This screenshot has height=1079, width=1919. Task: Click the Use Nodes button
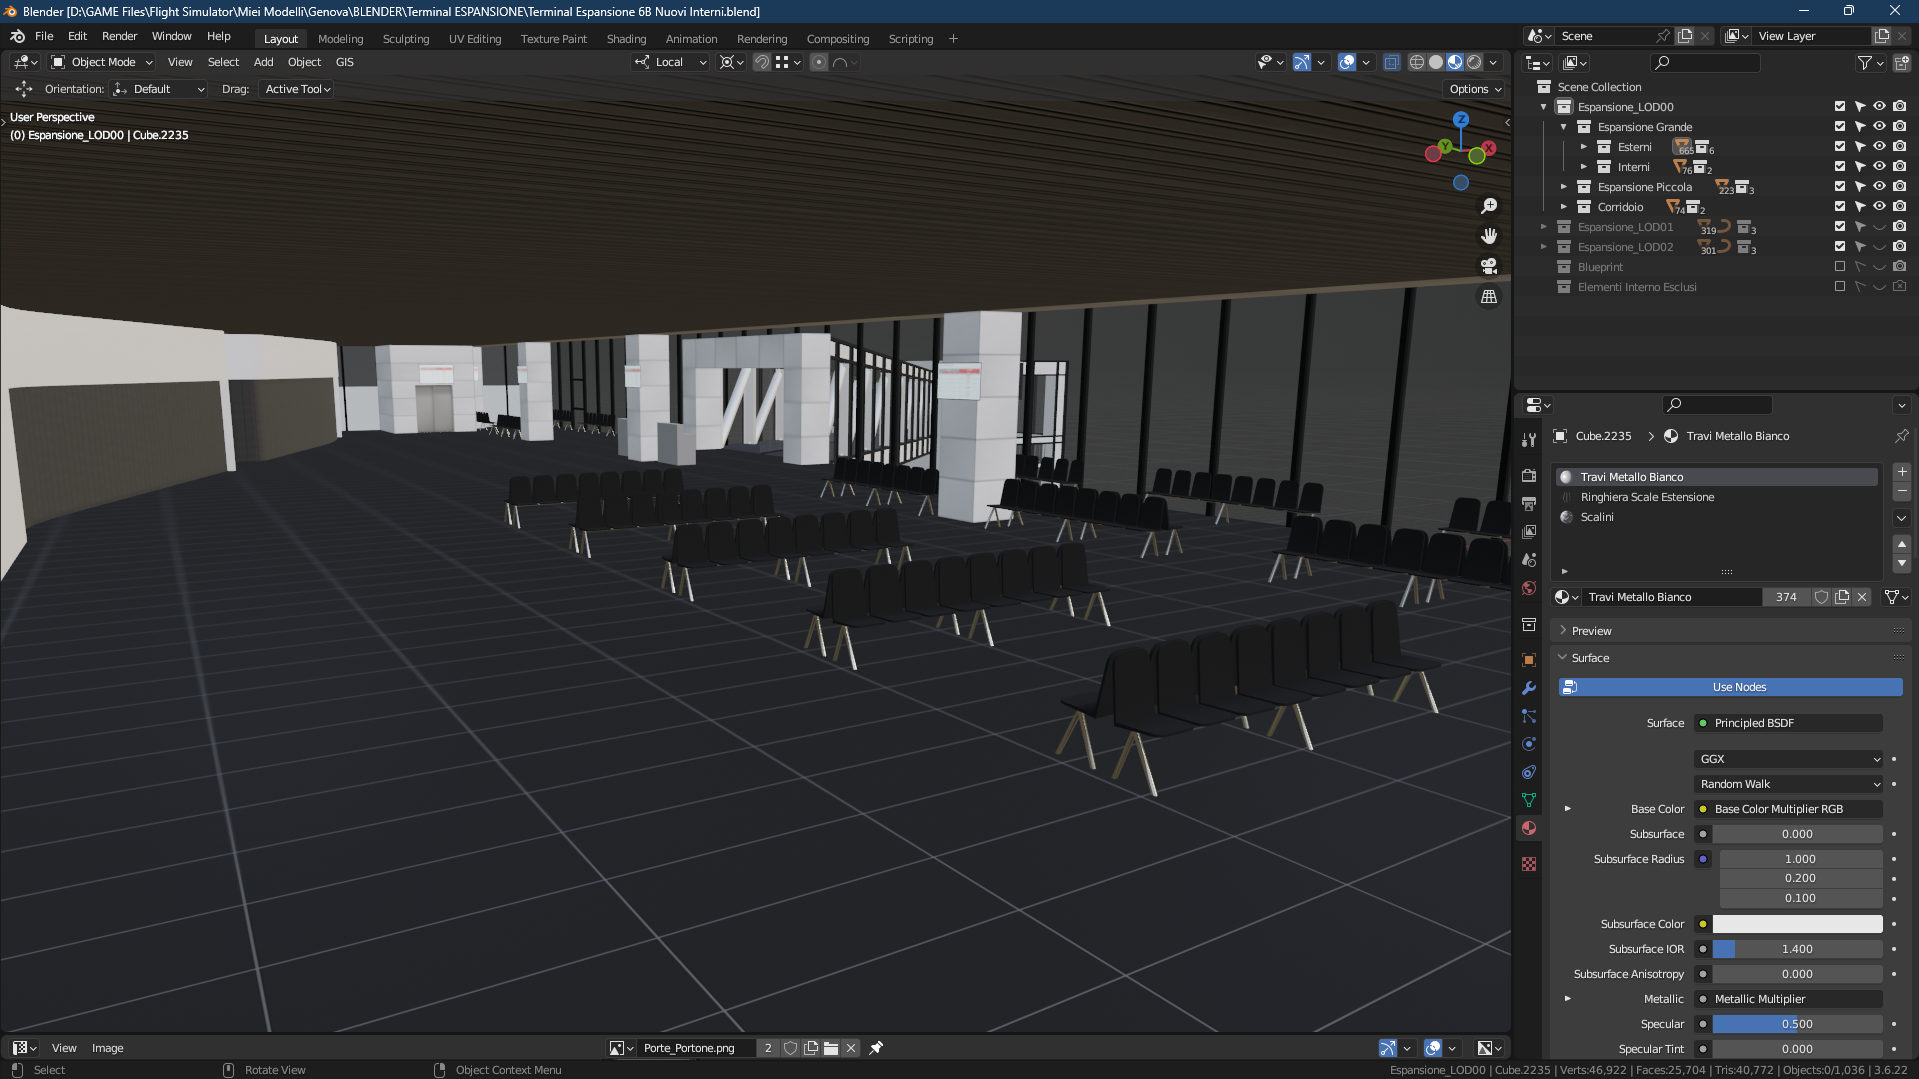[x=1730, y=687]
